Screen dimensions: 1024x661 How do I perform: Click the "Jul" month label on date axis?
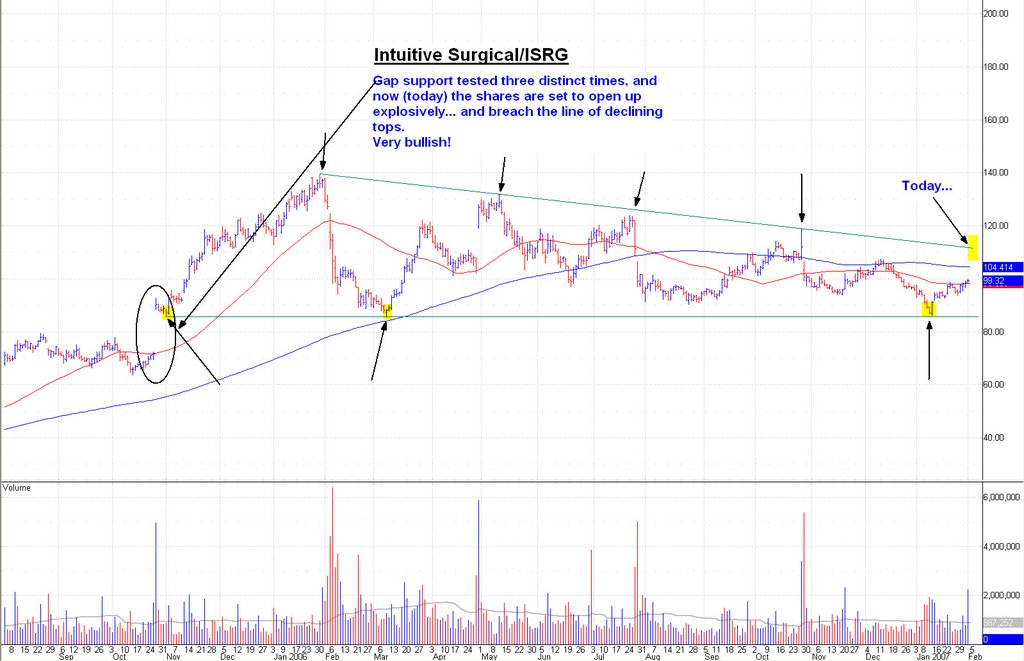(598, 656)
